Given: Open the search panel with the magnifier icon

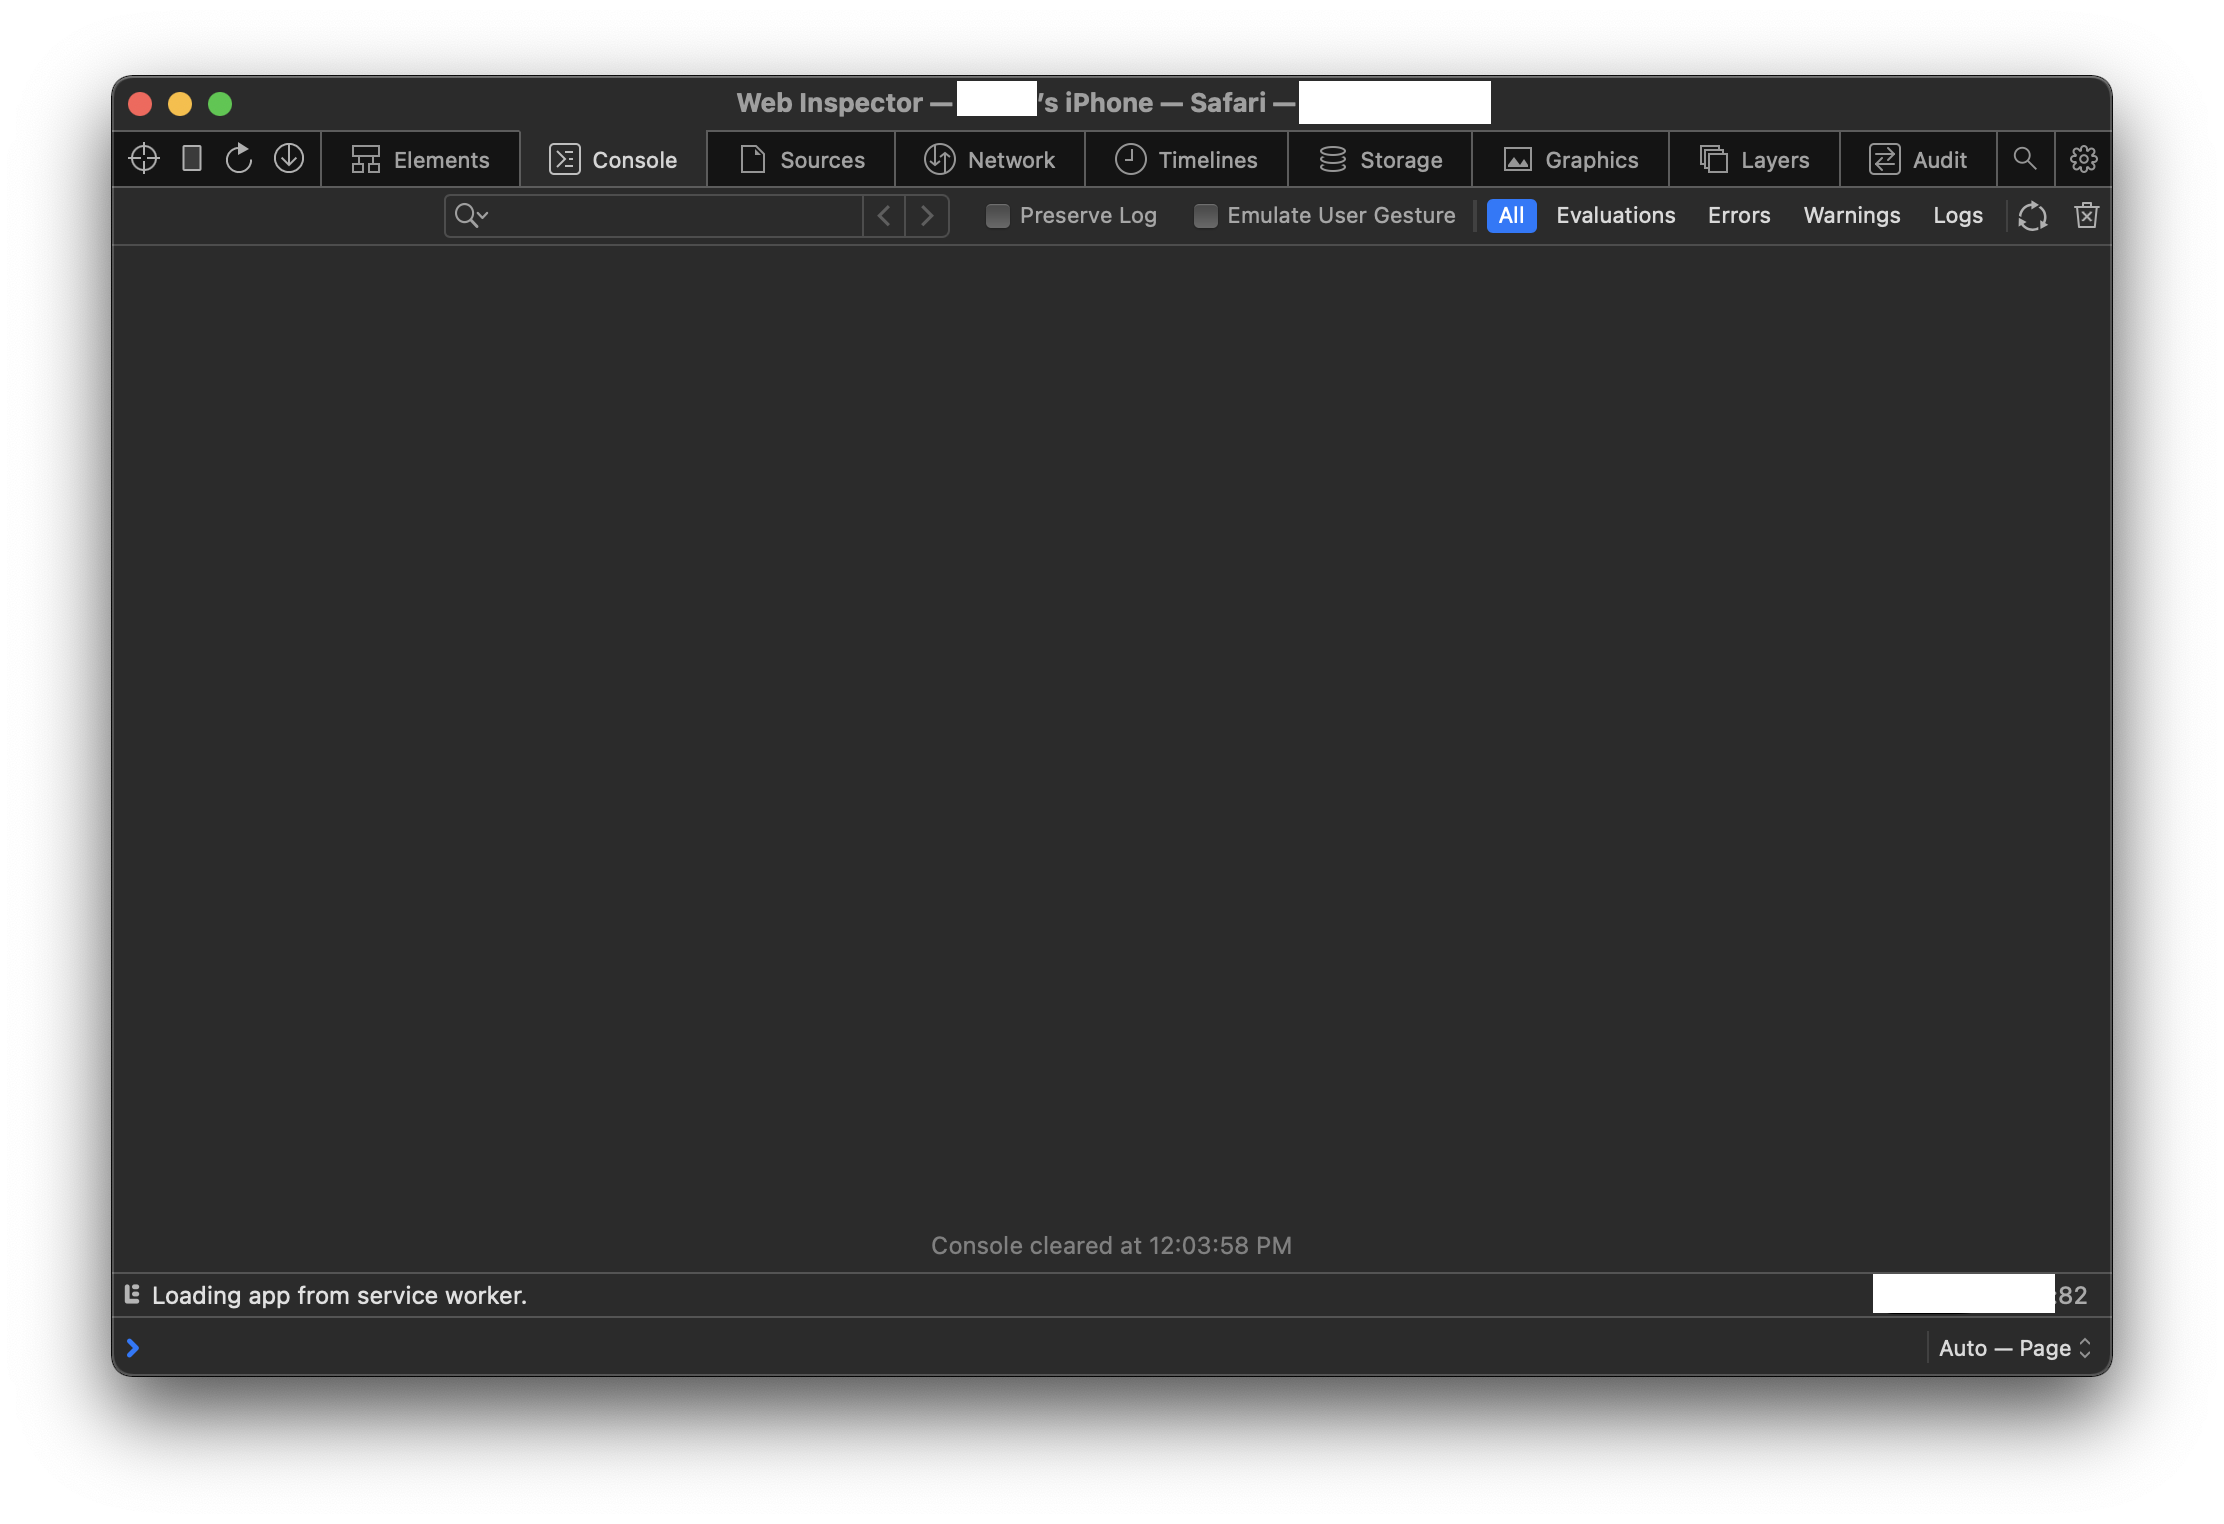Looking at the screenshot, I should 2026,158.
